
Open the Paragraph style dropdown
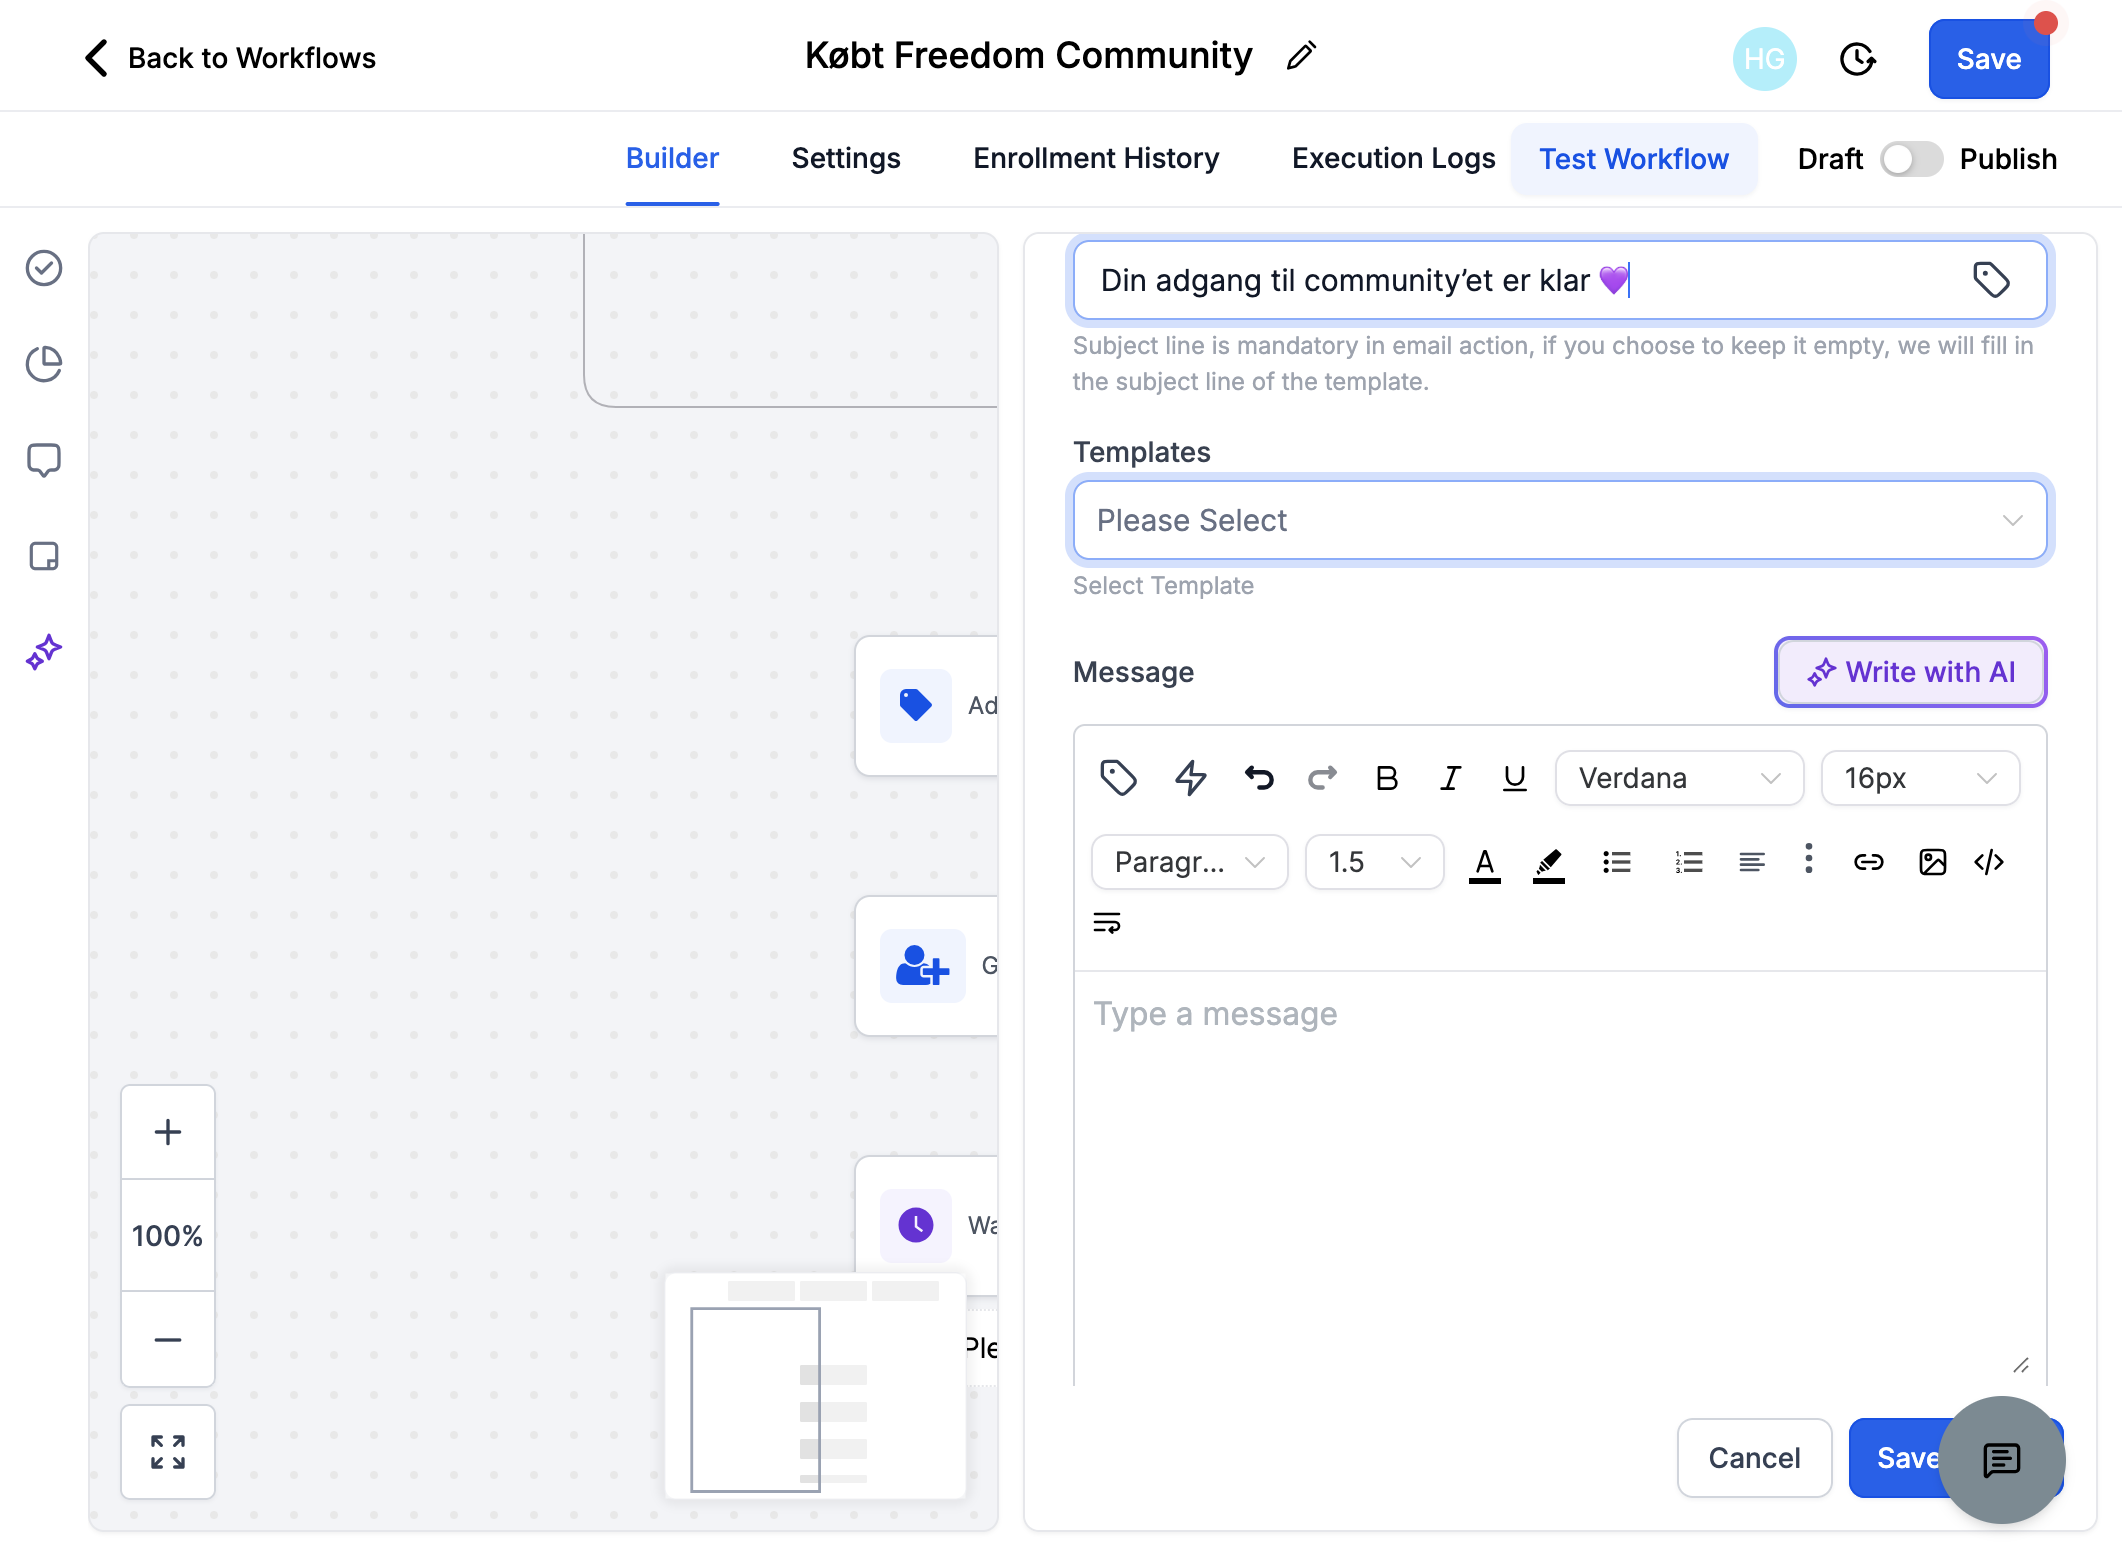click(x=1189, y=862)
